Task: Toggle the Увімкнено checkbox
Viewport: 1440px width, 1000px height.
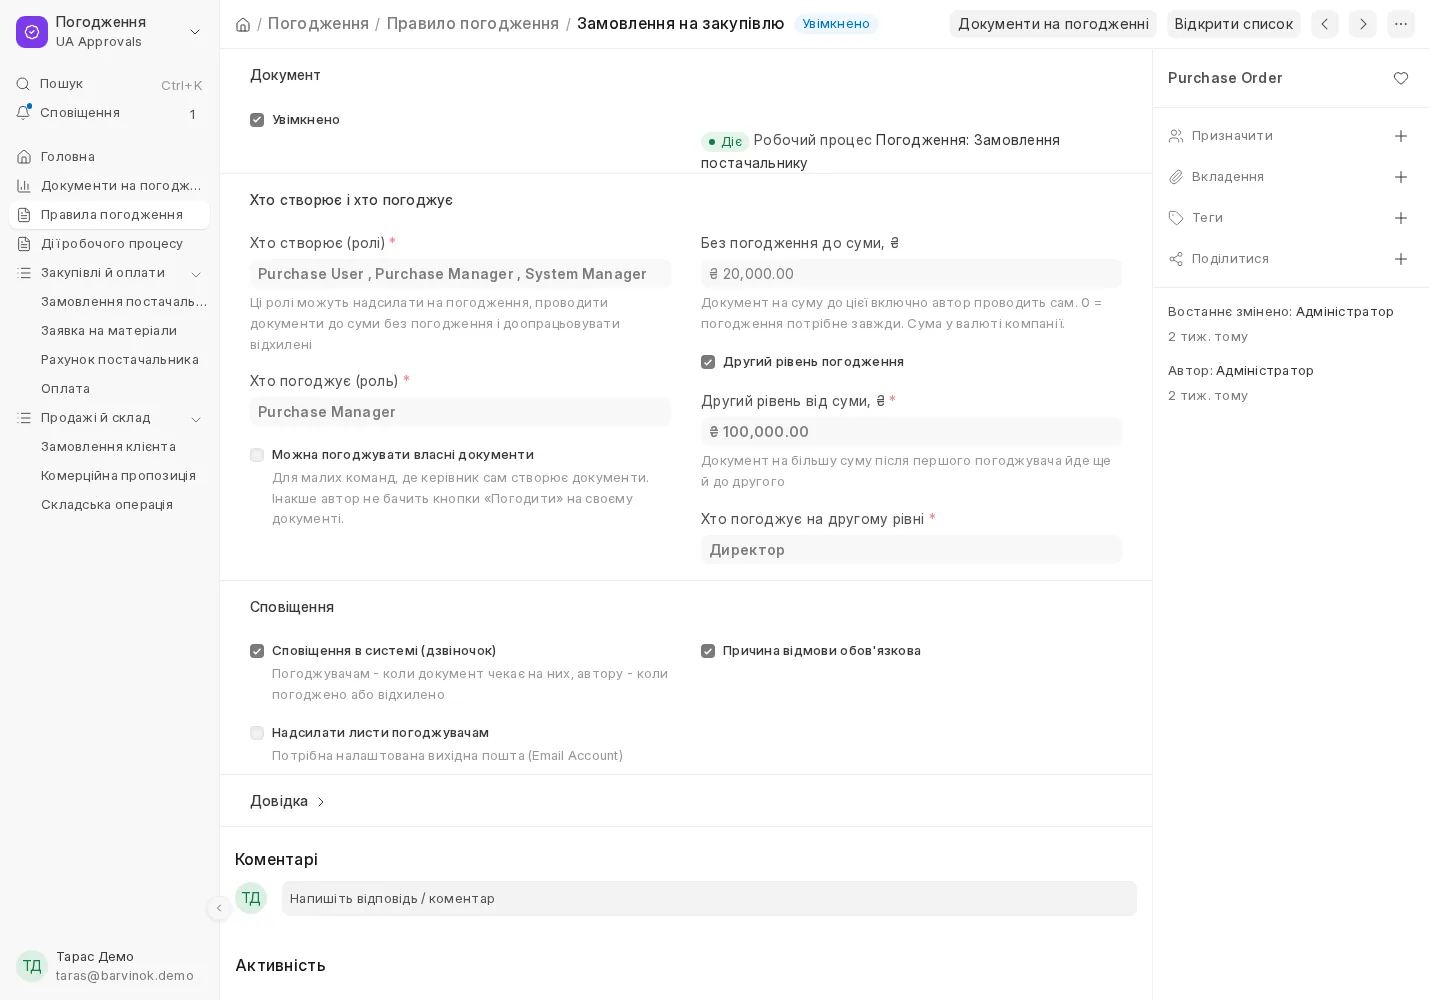Action: [257, 120]
